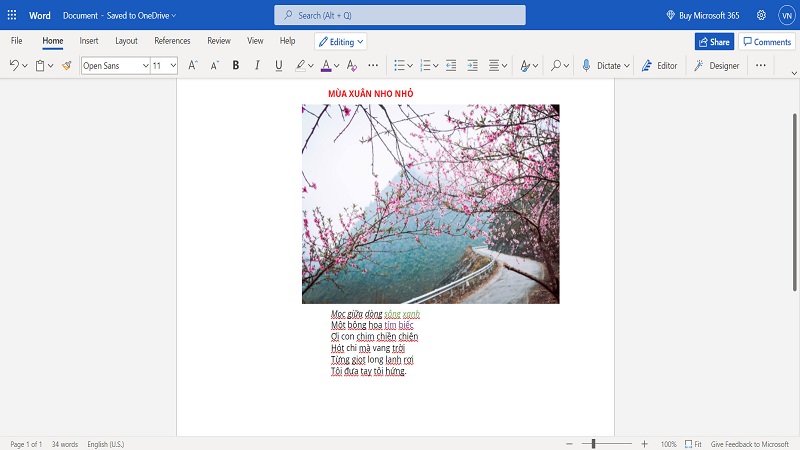Click the Share button

[x=714, y=42]
